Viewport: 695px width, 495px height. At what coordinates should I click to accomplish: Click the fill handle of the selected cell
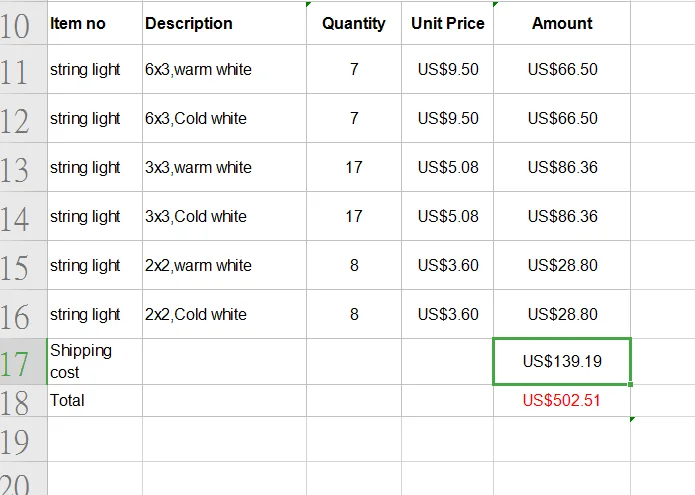click(x=630, y=384)
